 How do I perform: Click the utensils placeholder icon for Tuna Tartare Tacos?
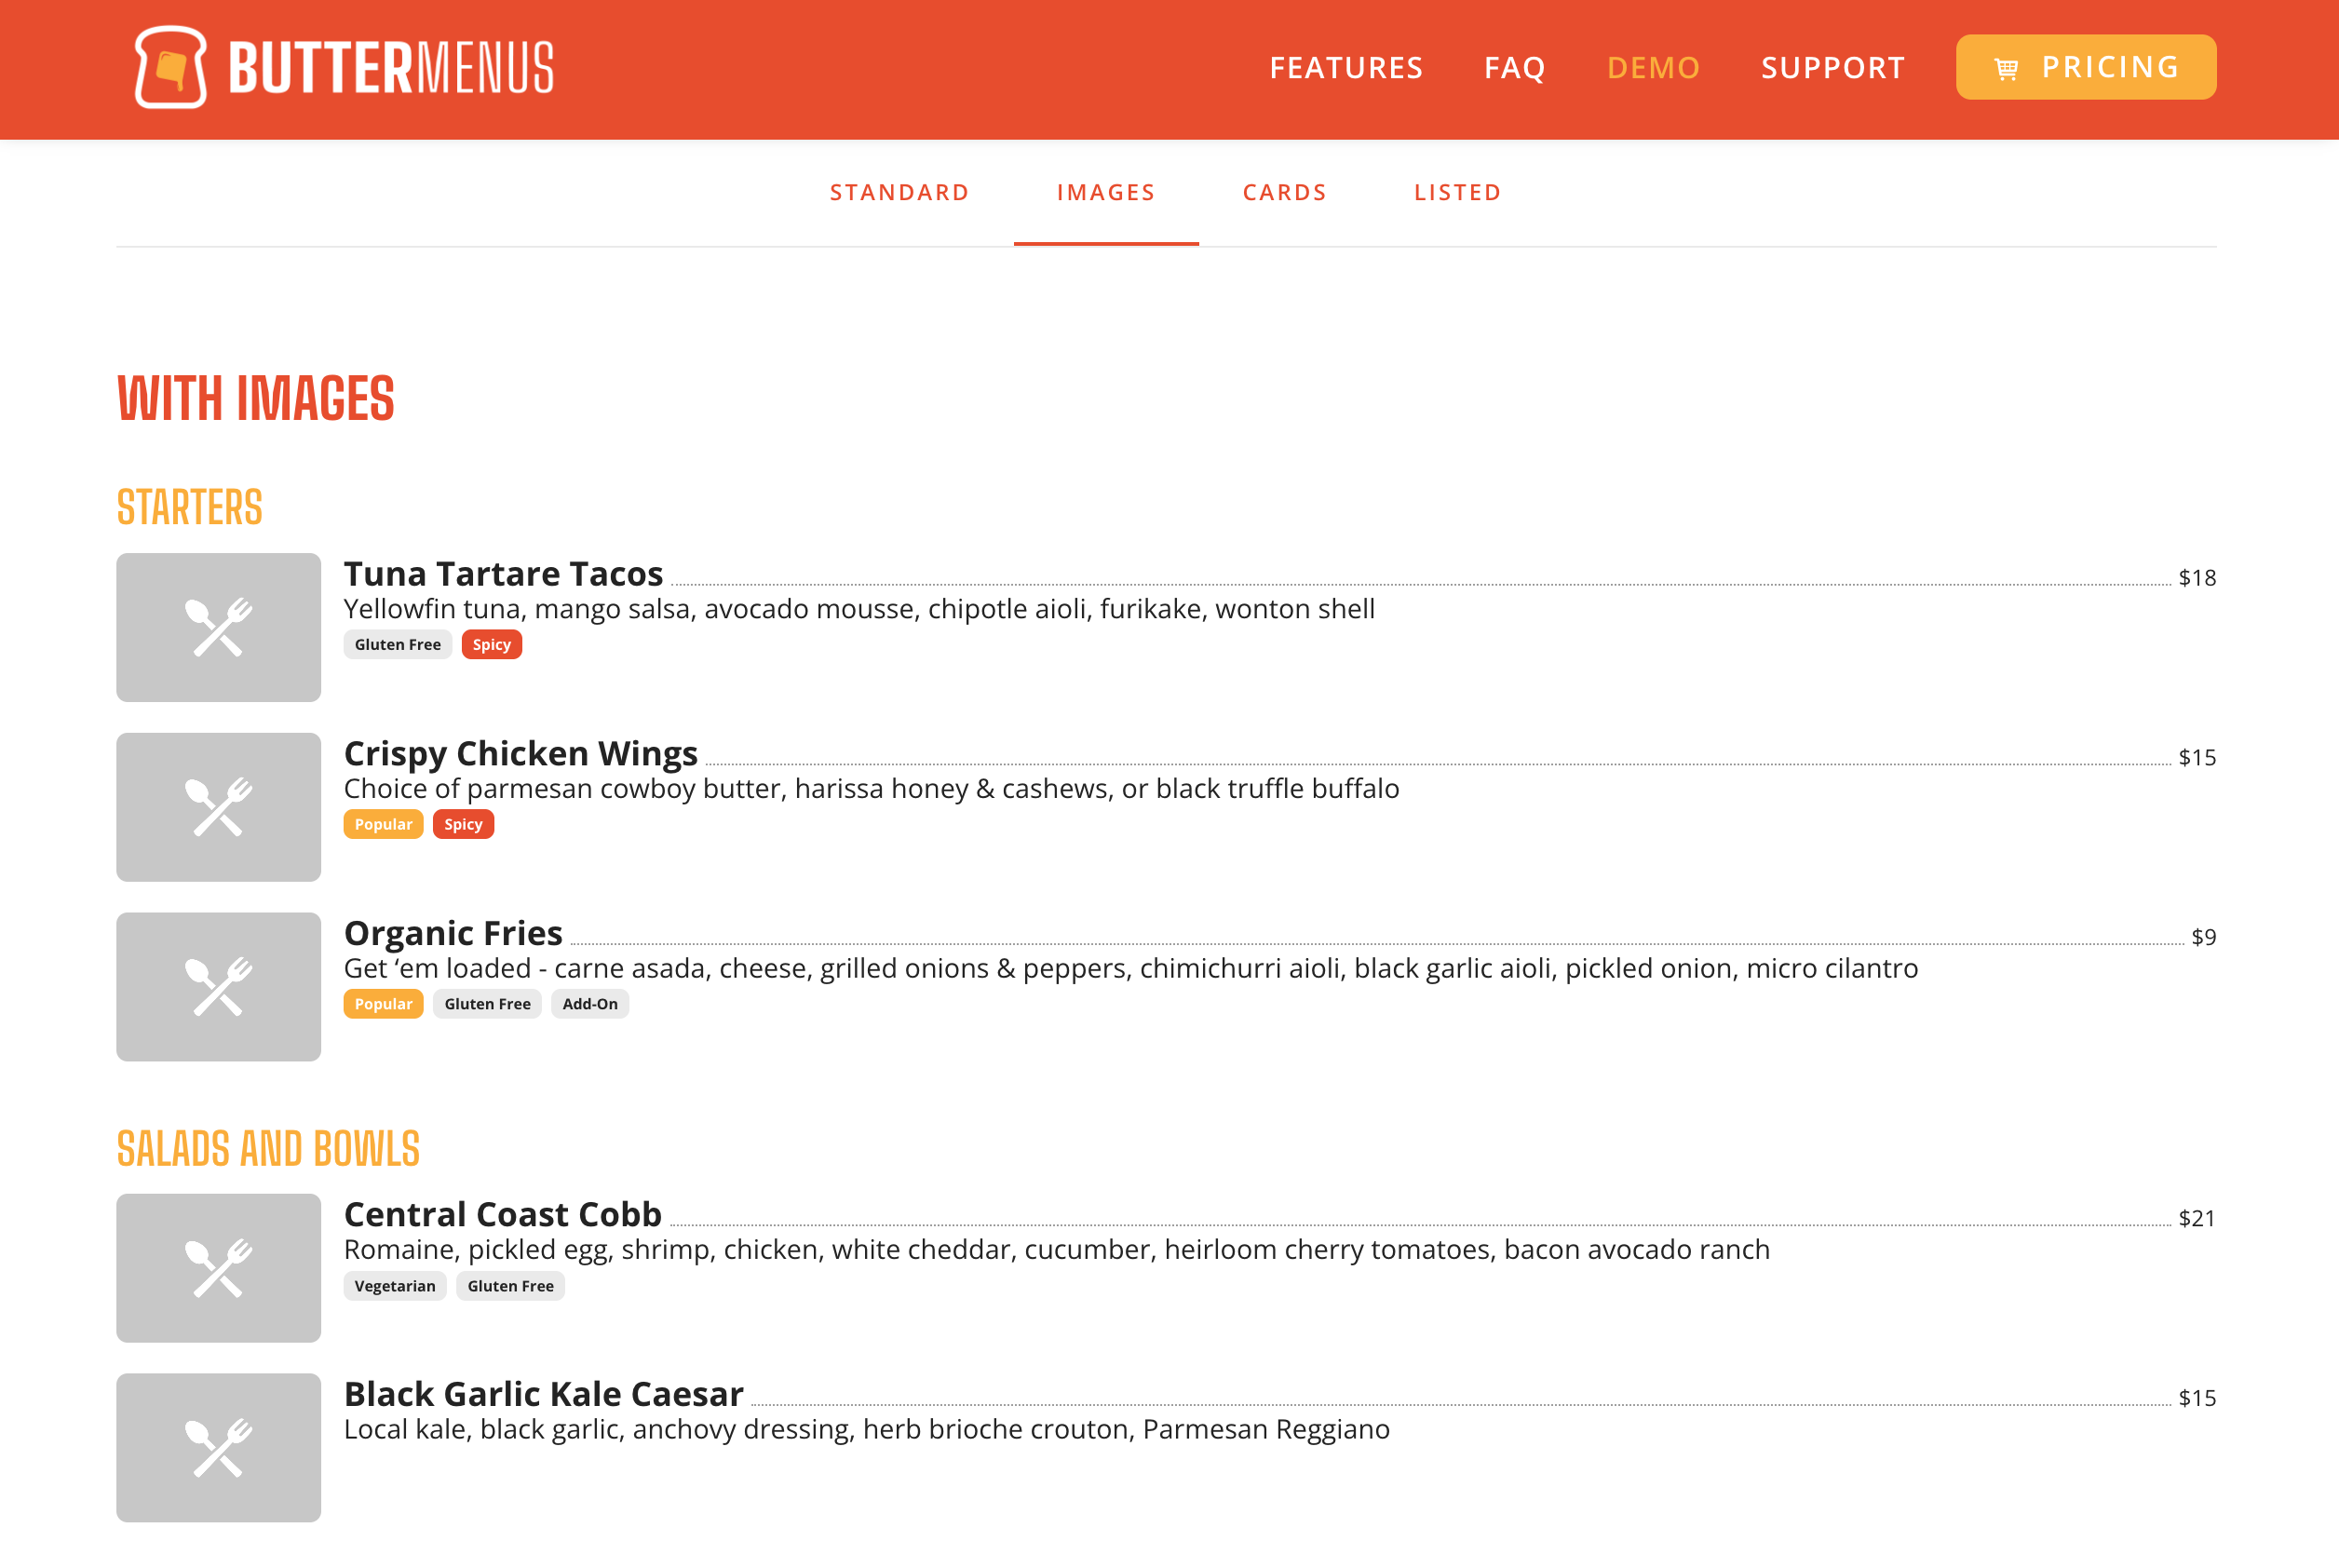tap(218, 627)
